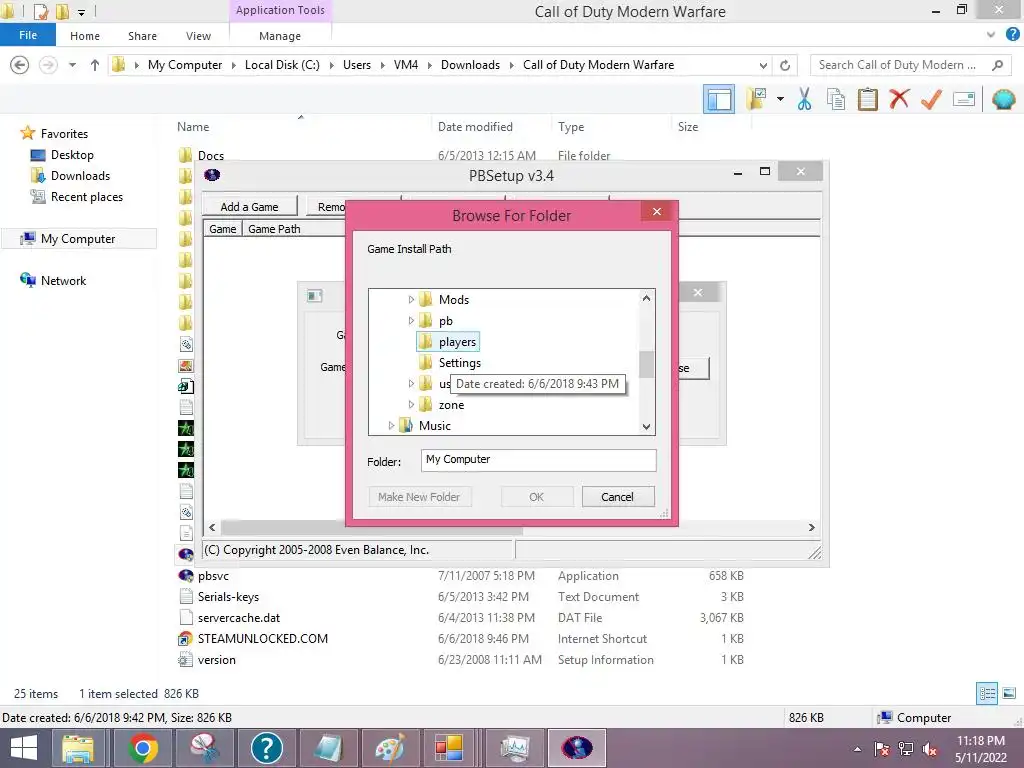Screen dimensions: 1024x768
Task: Click the Copy toolbar icon
Action: [x=836, y=99]
